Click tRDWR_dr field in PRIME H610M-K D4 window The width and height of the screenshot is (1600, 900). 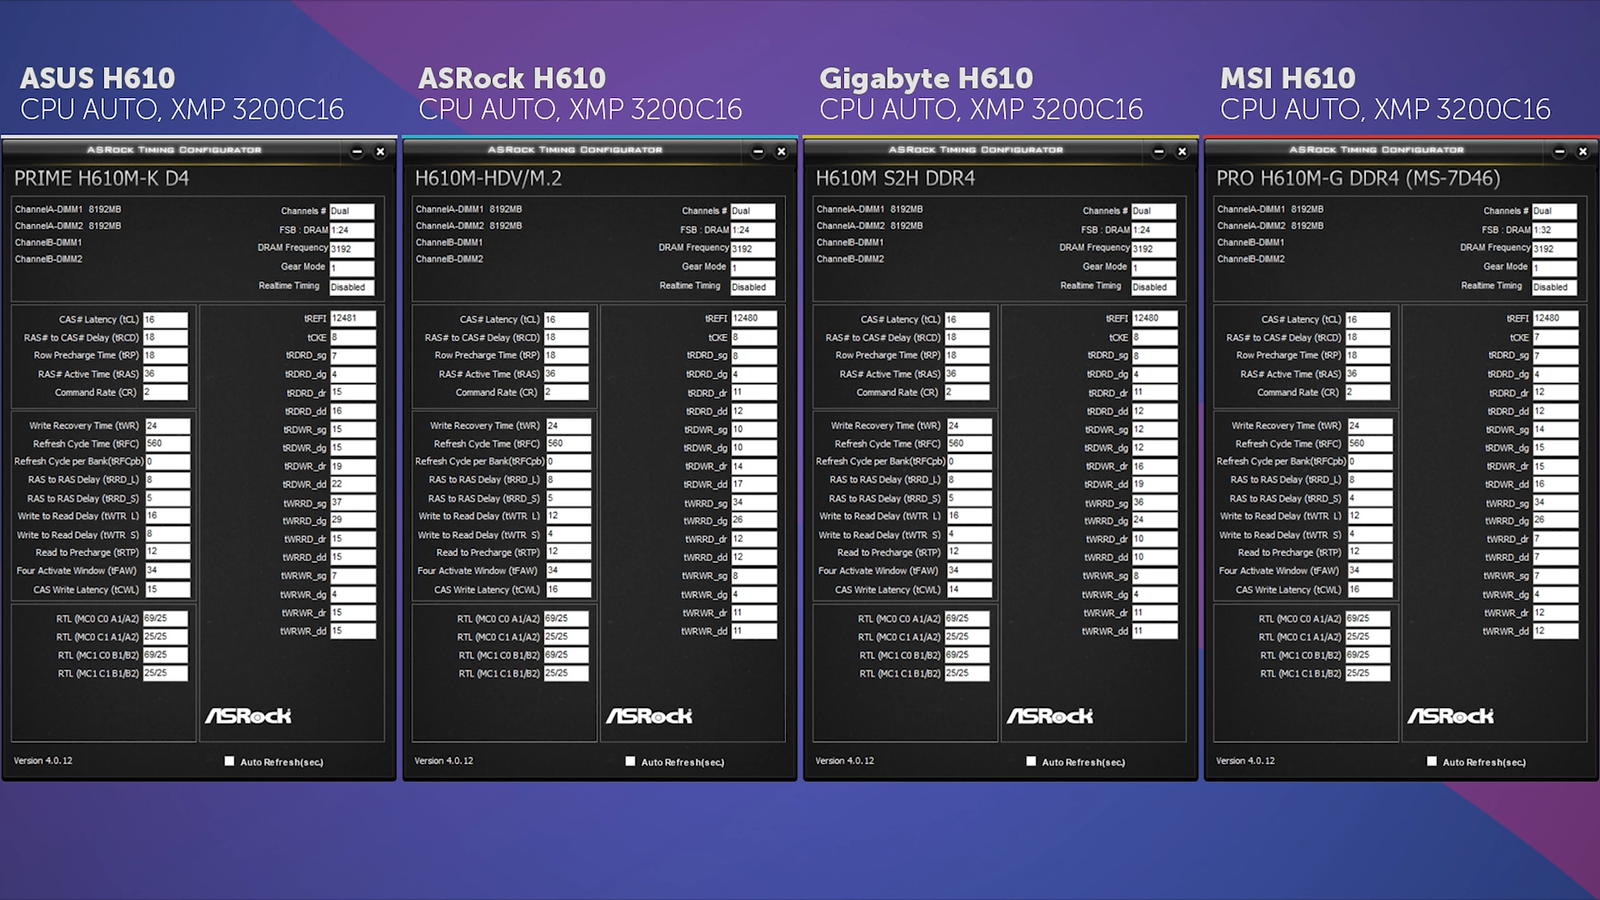(x=353, y=466)
